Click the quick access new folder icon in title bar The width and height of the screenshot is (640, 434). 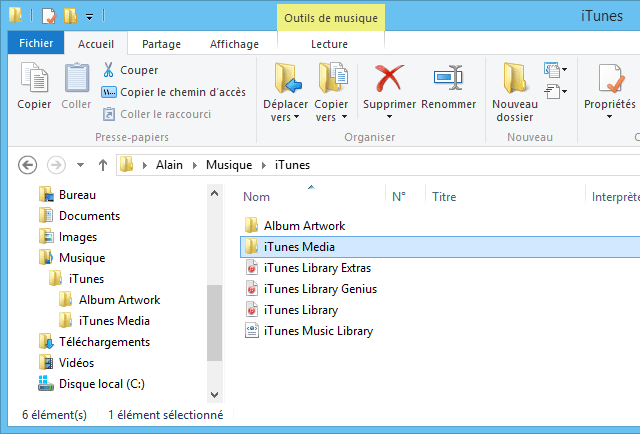pyautogui.click(x=71, y=16)
